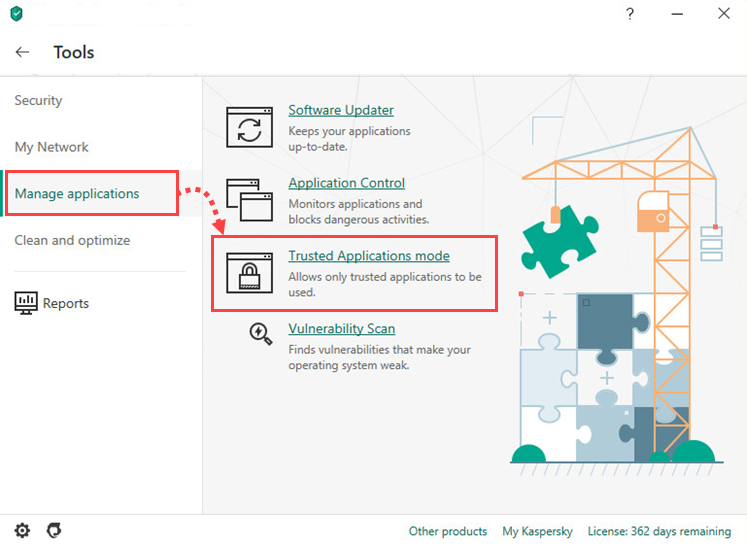Open the Application Control link
Image resolution: width=747 pixels, height=545 pixels.
coord(346,183)
